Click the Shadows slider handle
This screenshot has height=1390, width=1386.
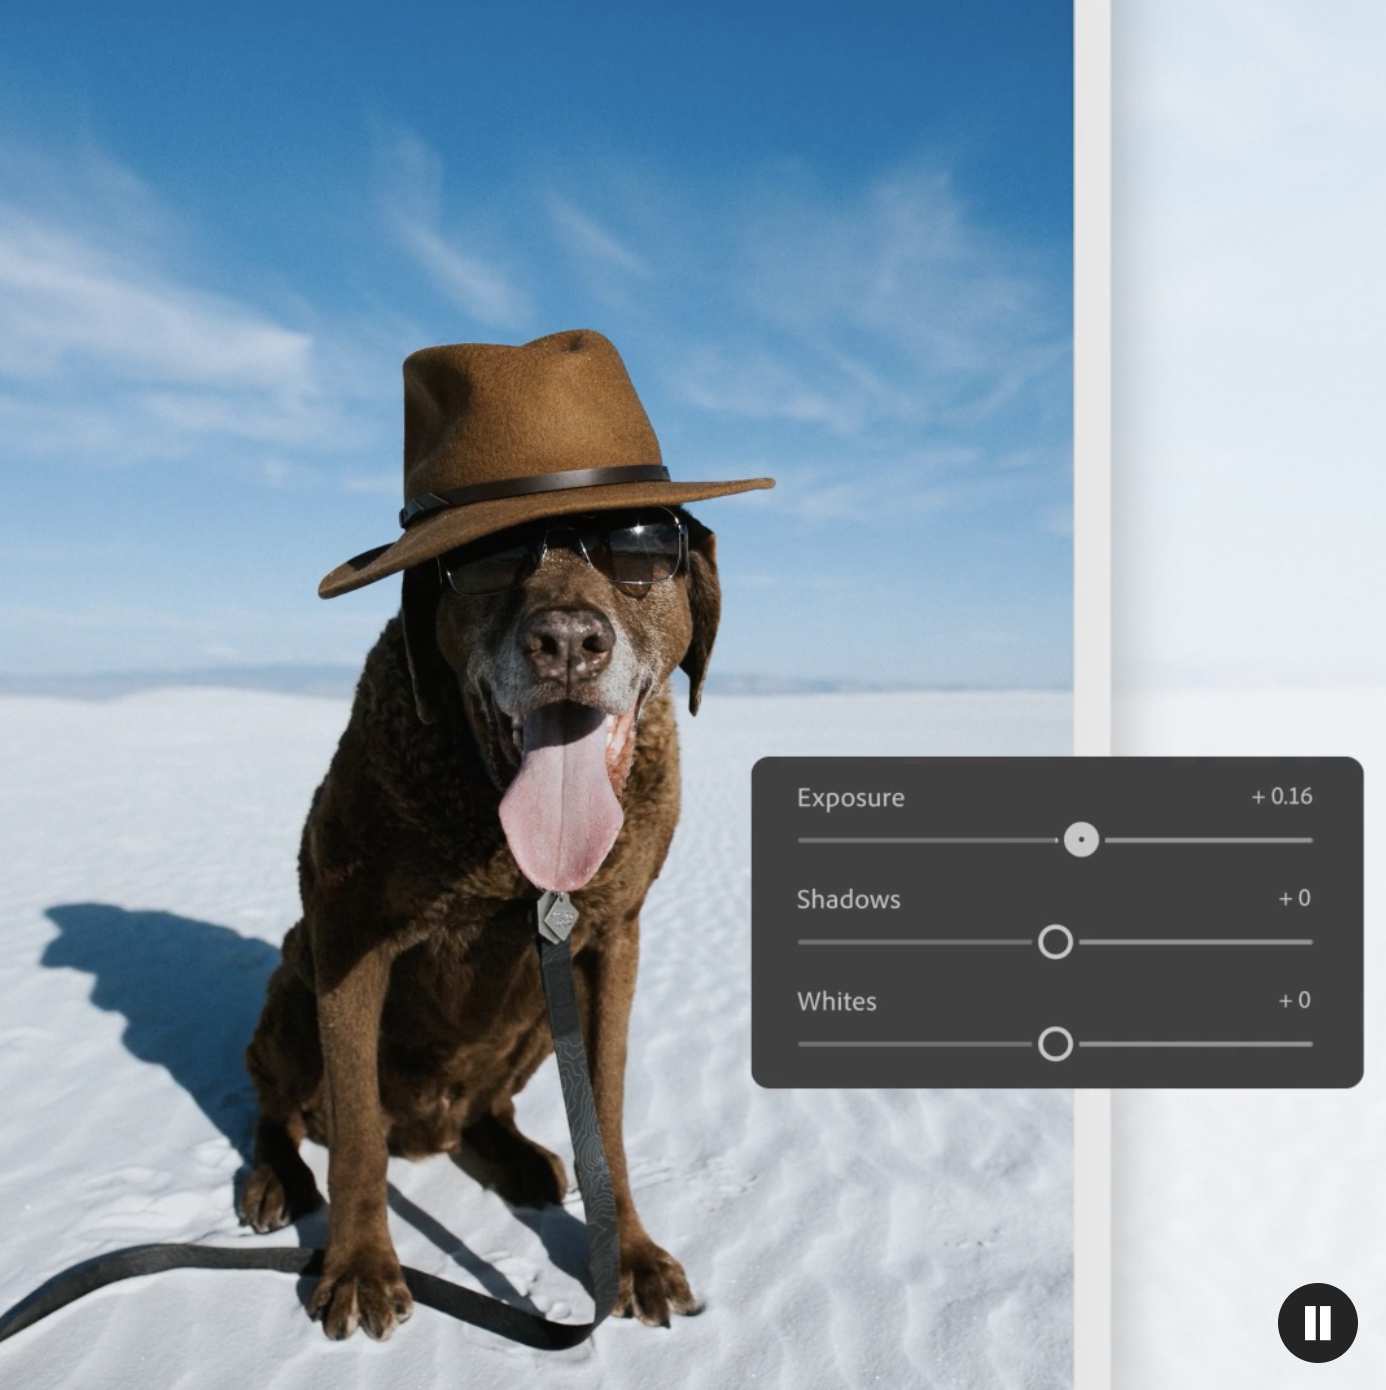[x=1055, y=942]
